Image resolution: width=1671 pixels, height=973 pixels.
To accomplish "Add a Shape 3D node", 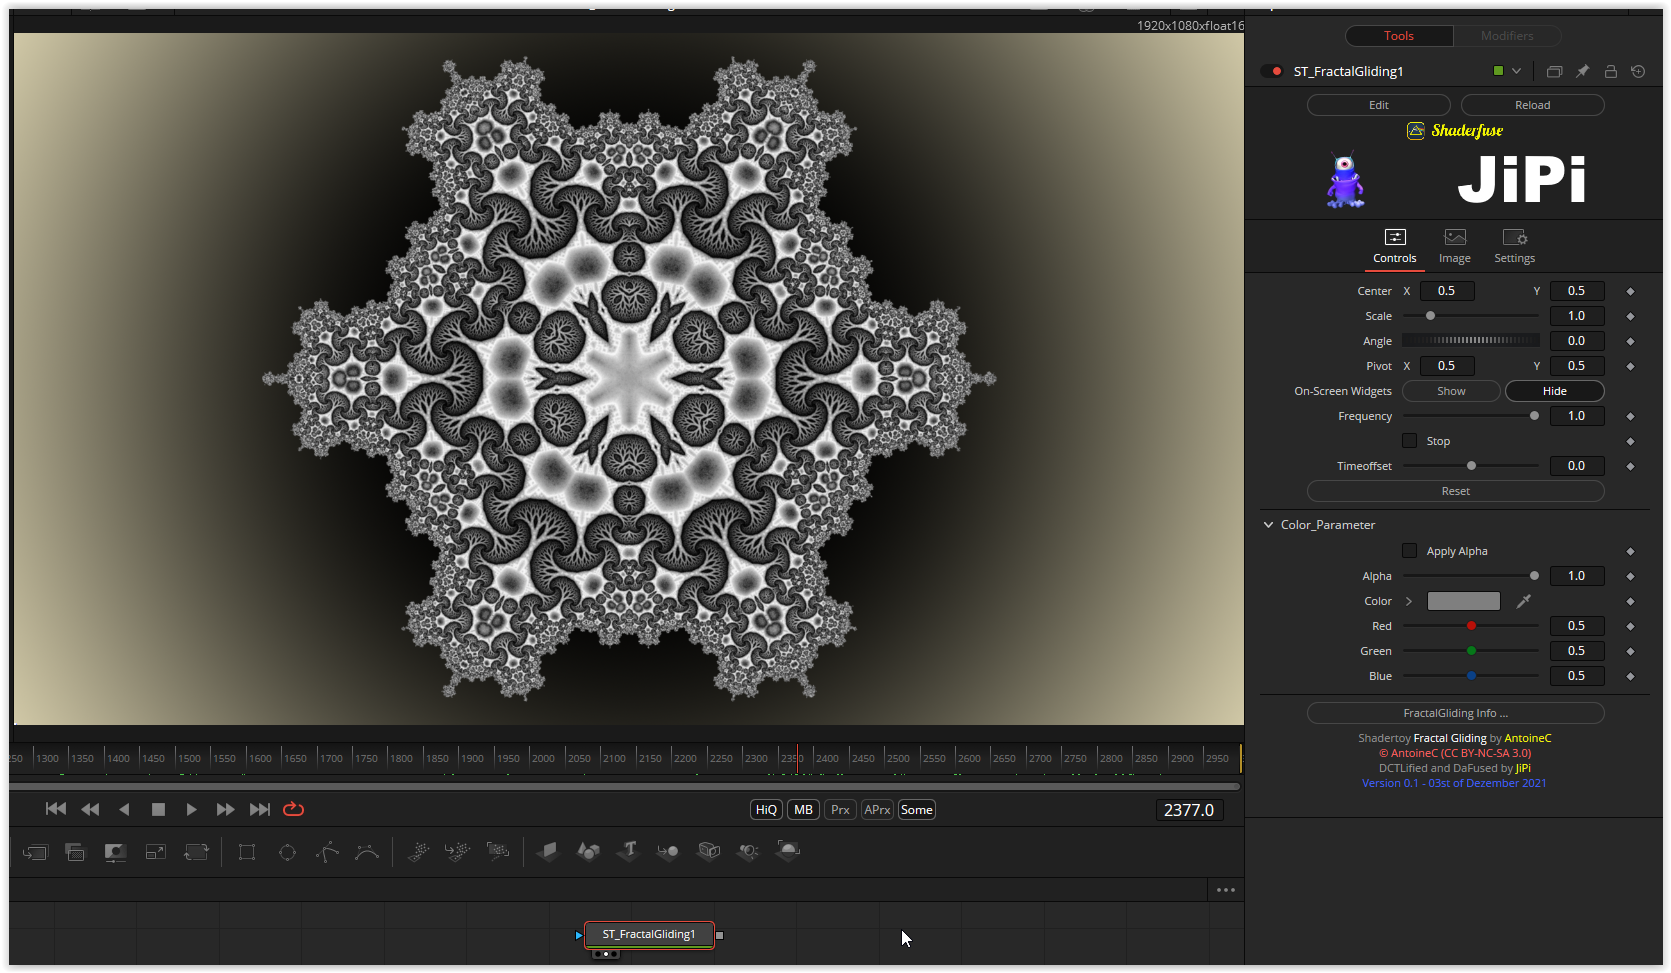I will point(588,851).
